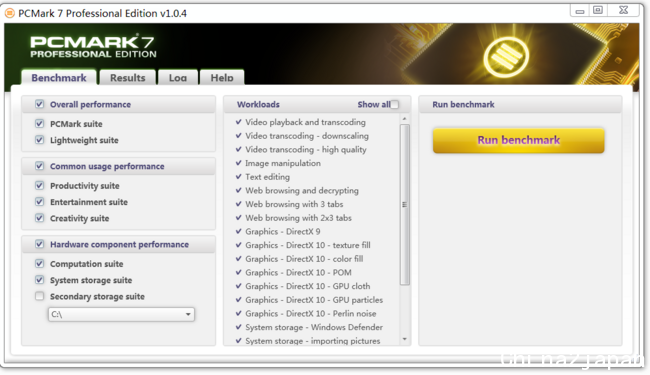Toggle the Hardware component performance checkbox

[x=39, y=244]
